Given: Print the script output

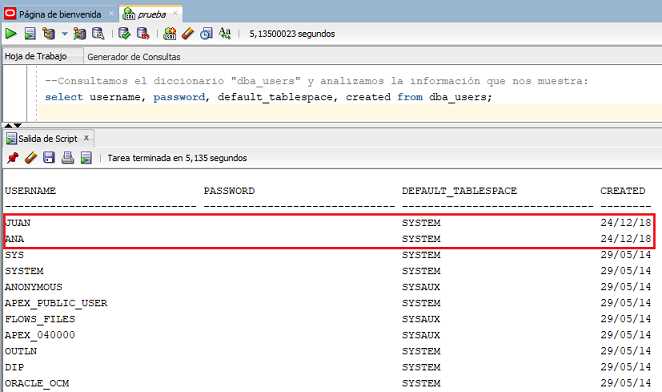Looking at the screenshot, I should (x=68, y=158).
